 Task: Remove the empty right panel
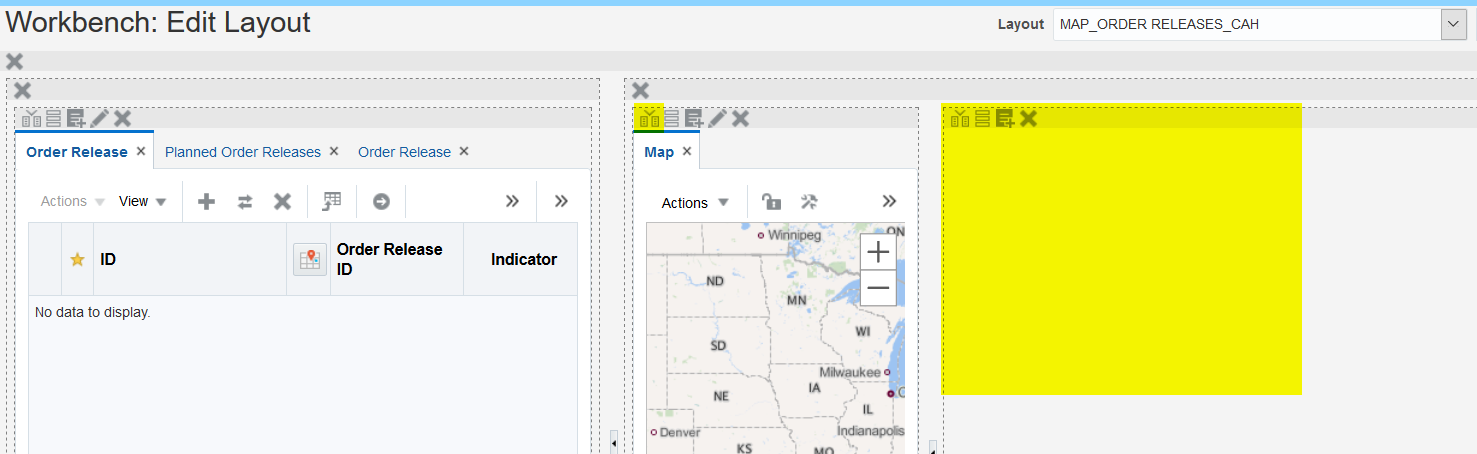click(1028, 119)
